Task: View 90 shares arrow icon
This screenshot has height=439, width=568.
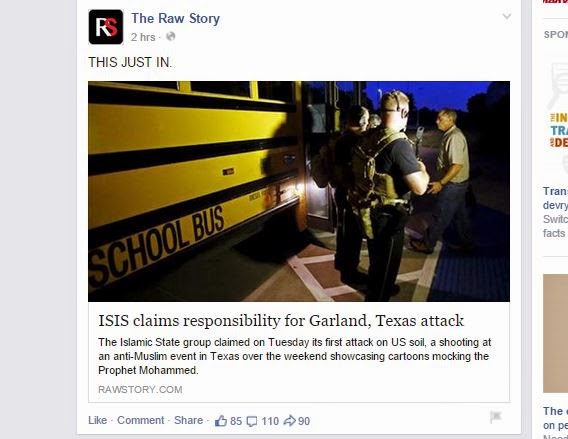Action: click(x=290, y=421)
